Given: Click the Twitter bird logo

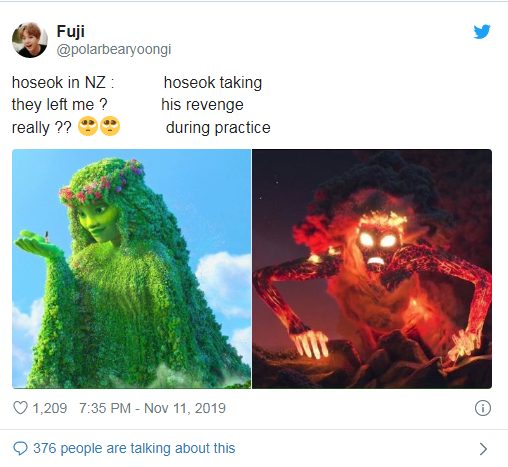Looking at the screenshot, I should click(482, 32).
